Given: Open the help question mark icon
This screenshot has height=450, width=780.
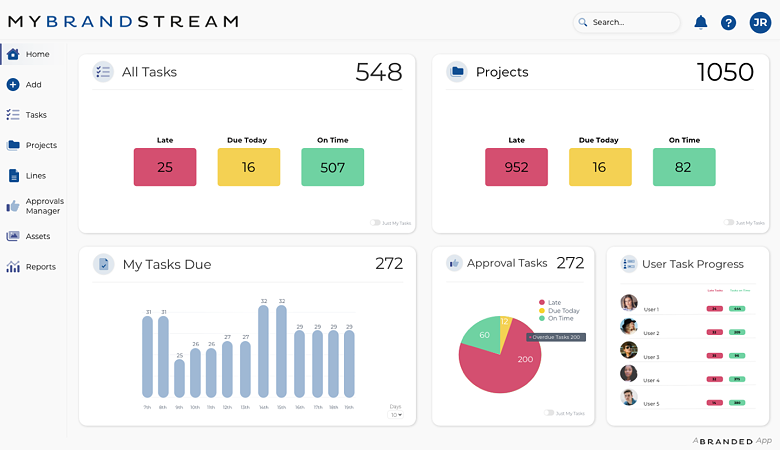Looking at the screenshot, I should click(728, 22).
